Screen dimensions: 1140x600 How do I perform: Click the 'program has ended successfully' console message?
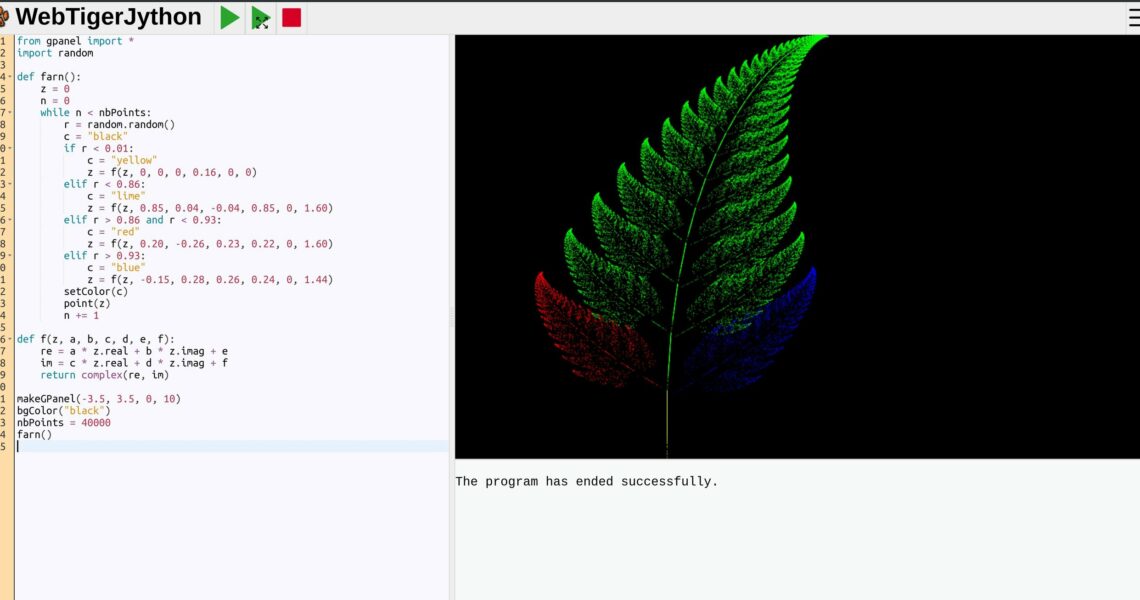pyautogui.click(x=586, y=482)
